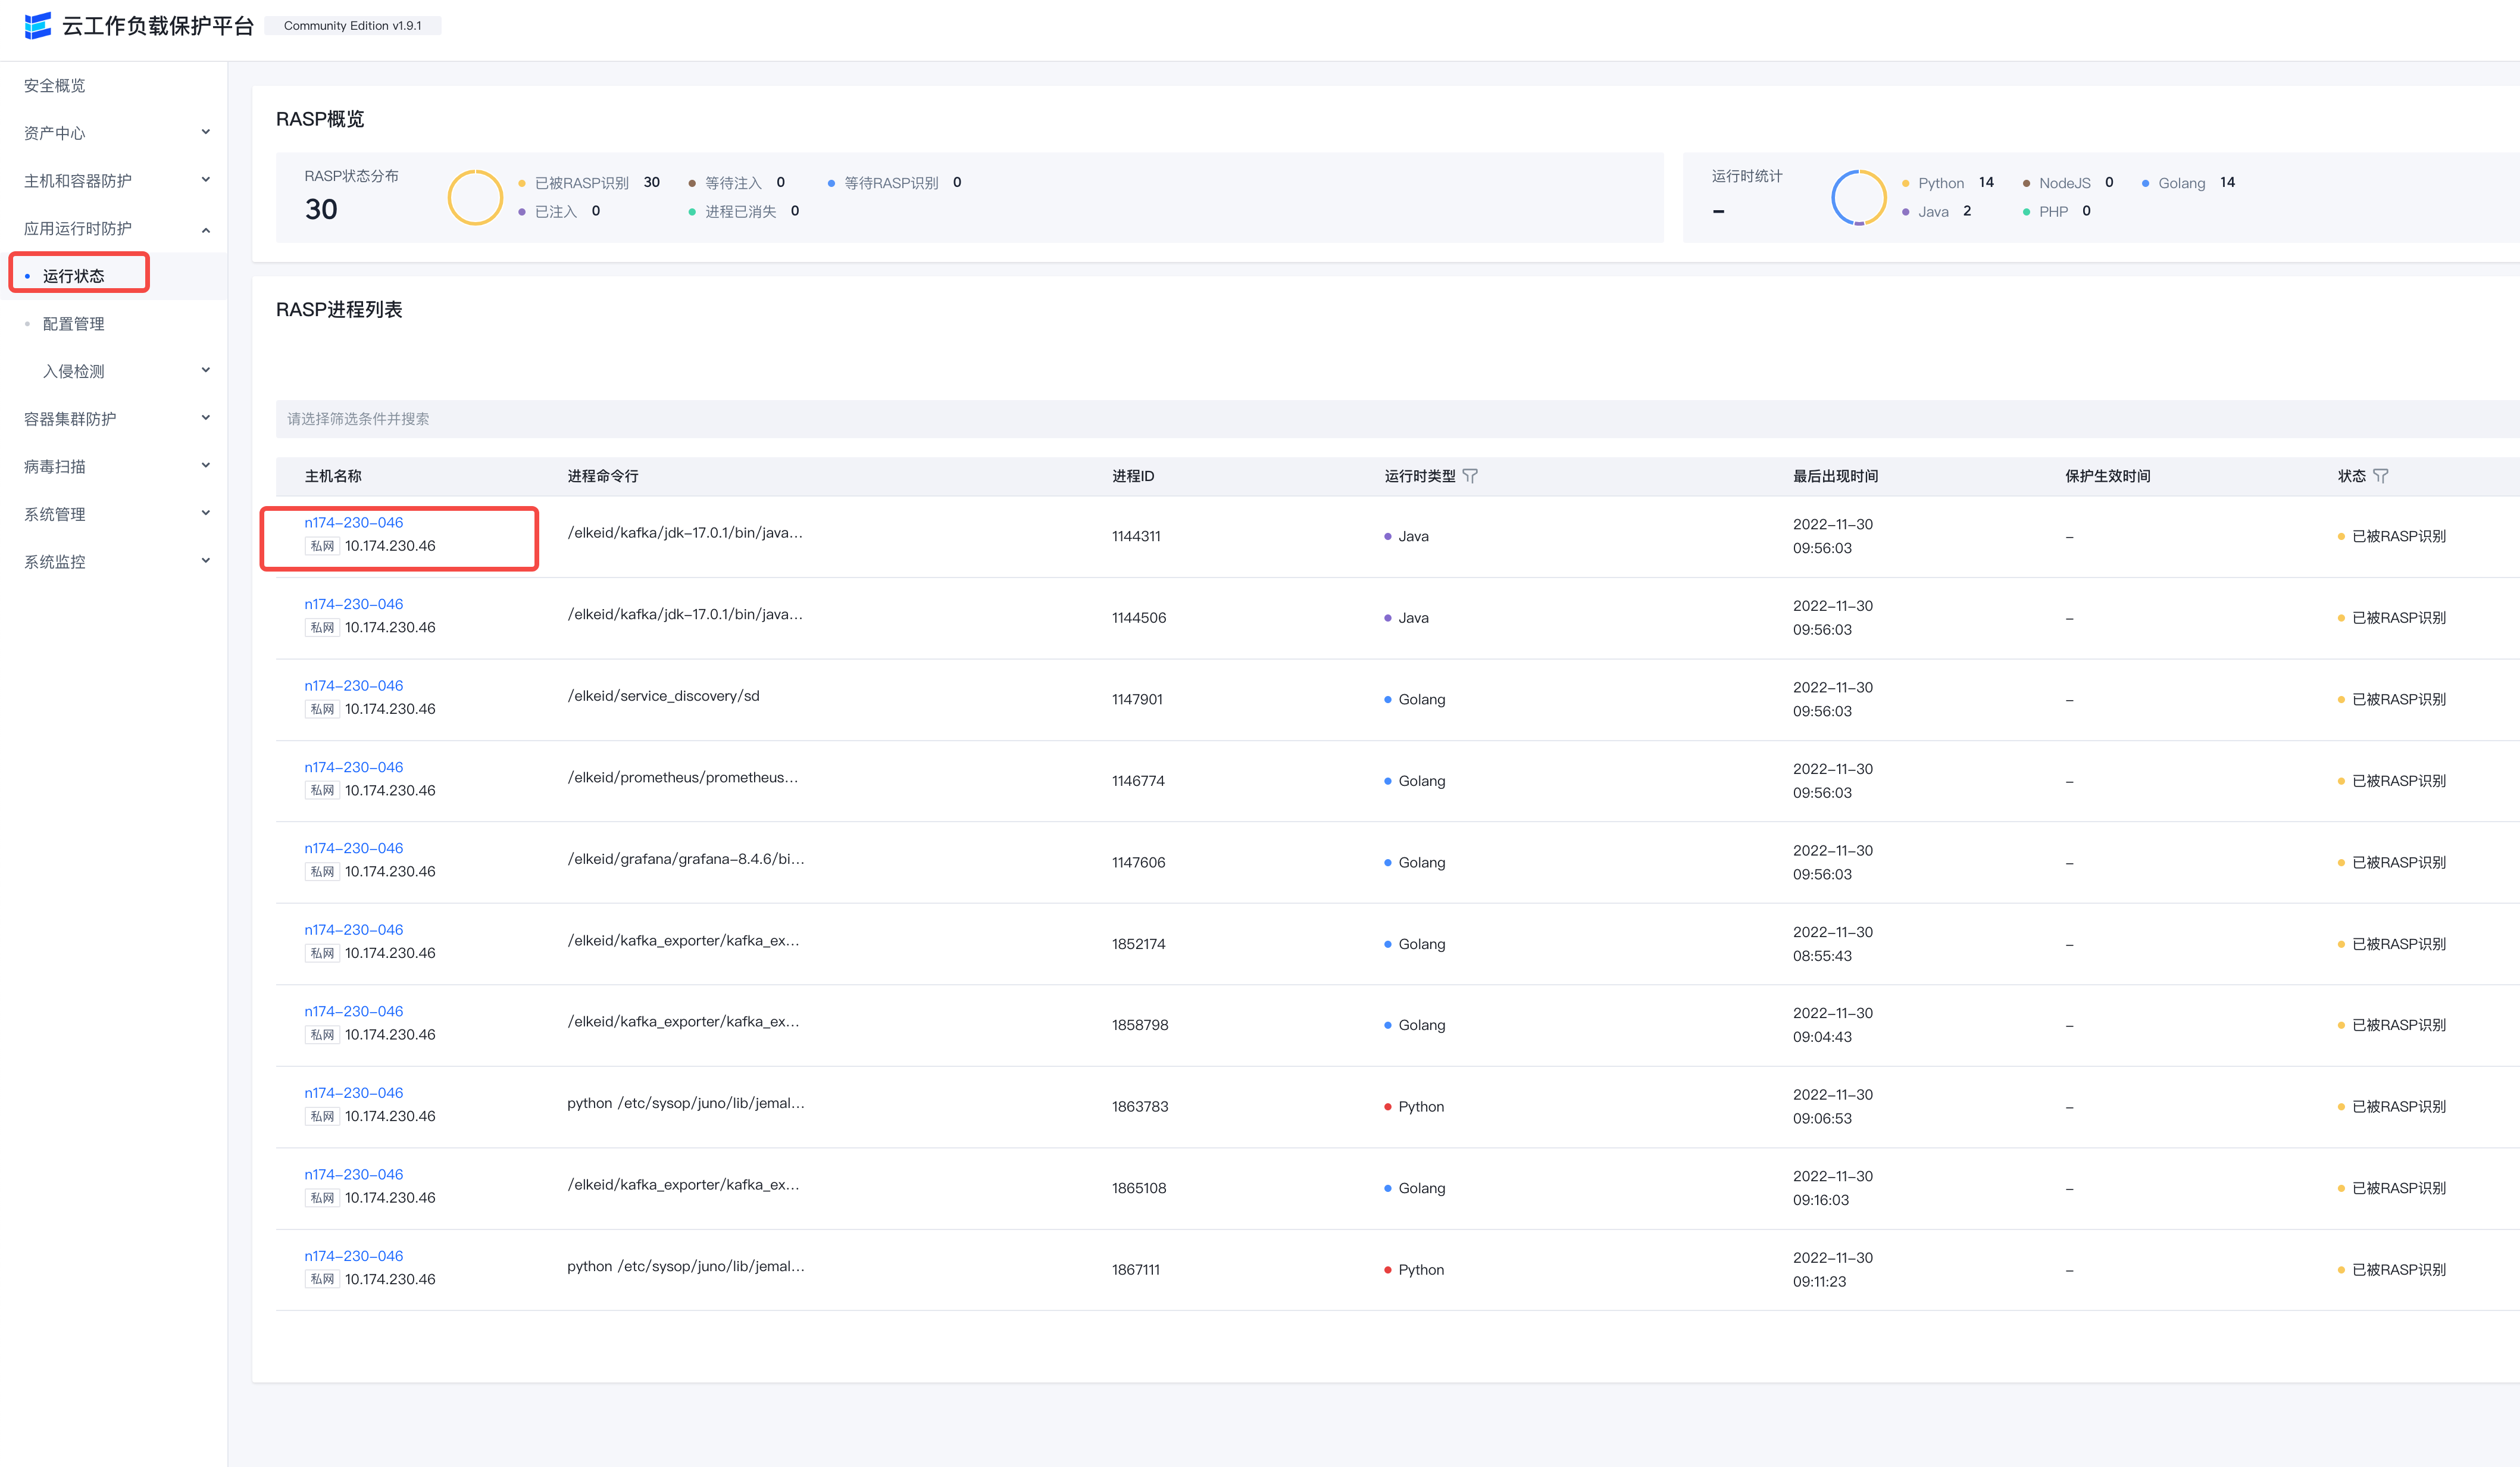Click the Community Edition v1.9.1 badge
The image size is (2520, 1467).
click(x=352, y=26)
